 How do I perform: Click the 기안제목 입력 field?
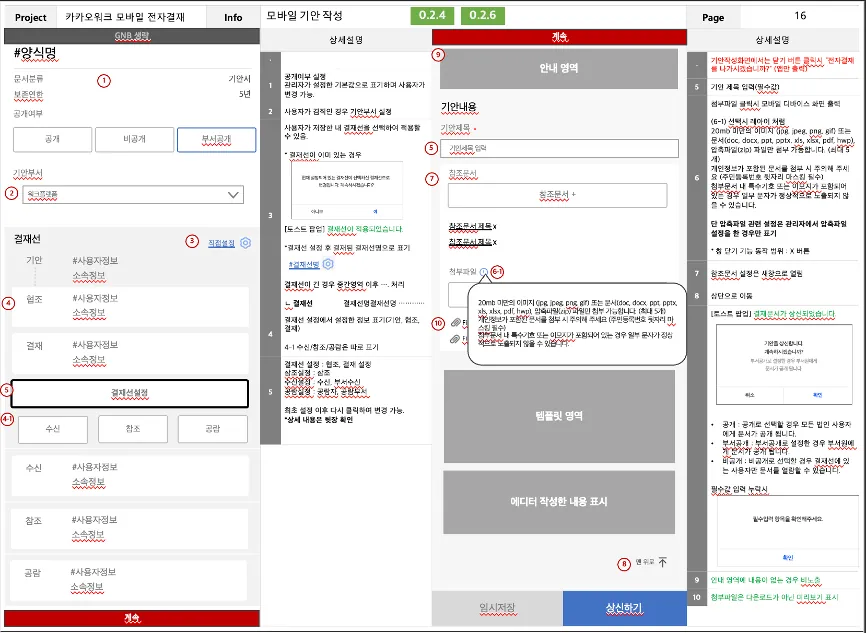tap(559, 148)
